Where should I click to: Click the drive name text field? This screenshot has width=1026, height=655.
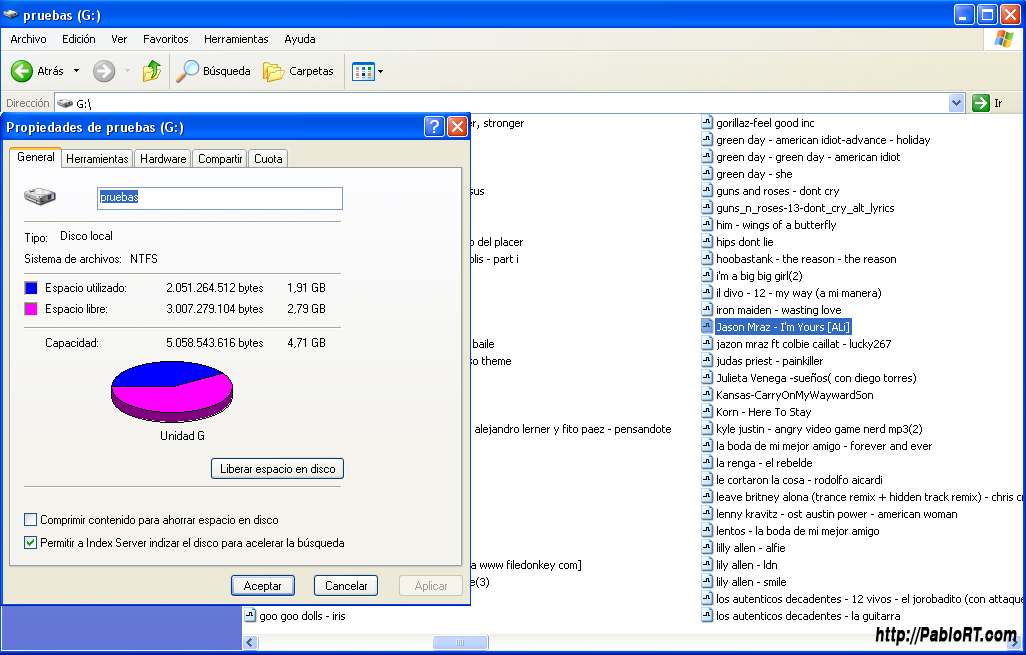(x=219, y=198)
